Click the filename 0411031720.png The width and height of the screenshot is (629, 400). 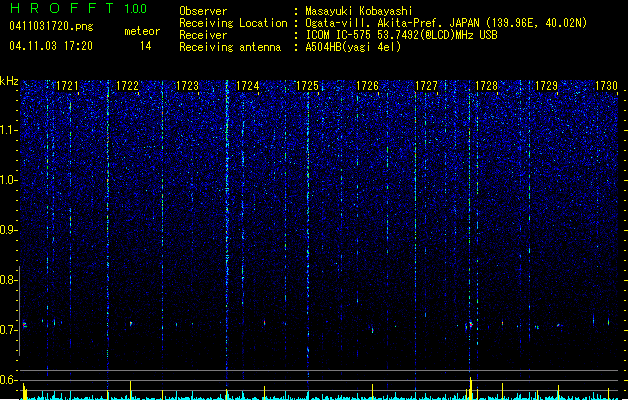pyautogui.click(x=51, y=27)
